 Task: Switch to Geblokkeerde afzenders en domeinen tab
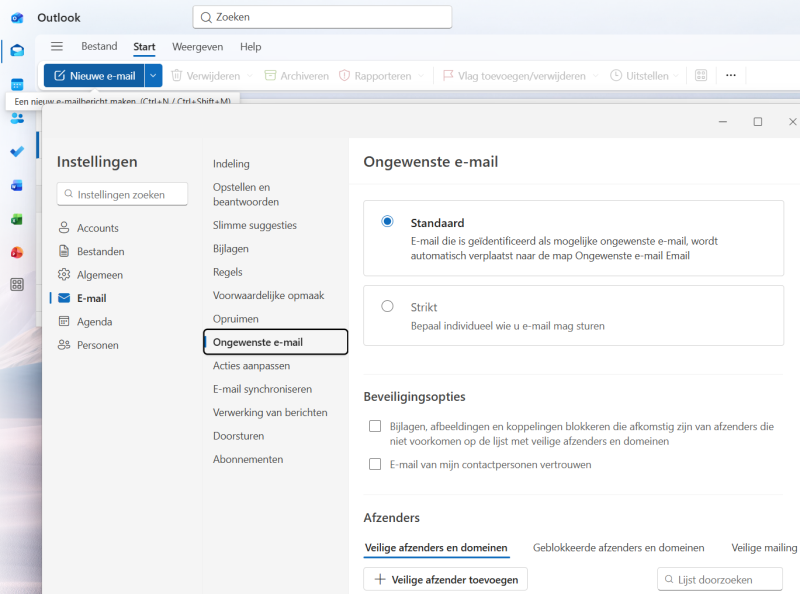tap(618, 548)
